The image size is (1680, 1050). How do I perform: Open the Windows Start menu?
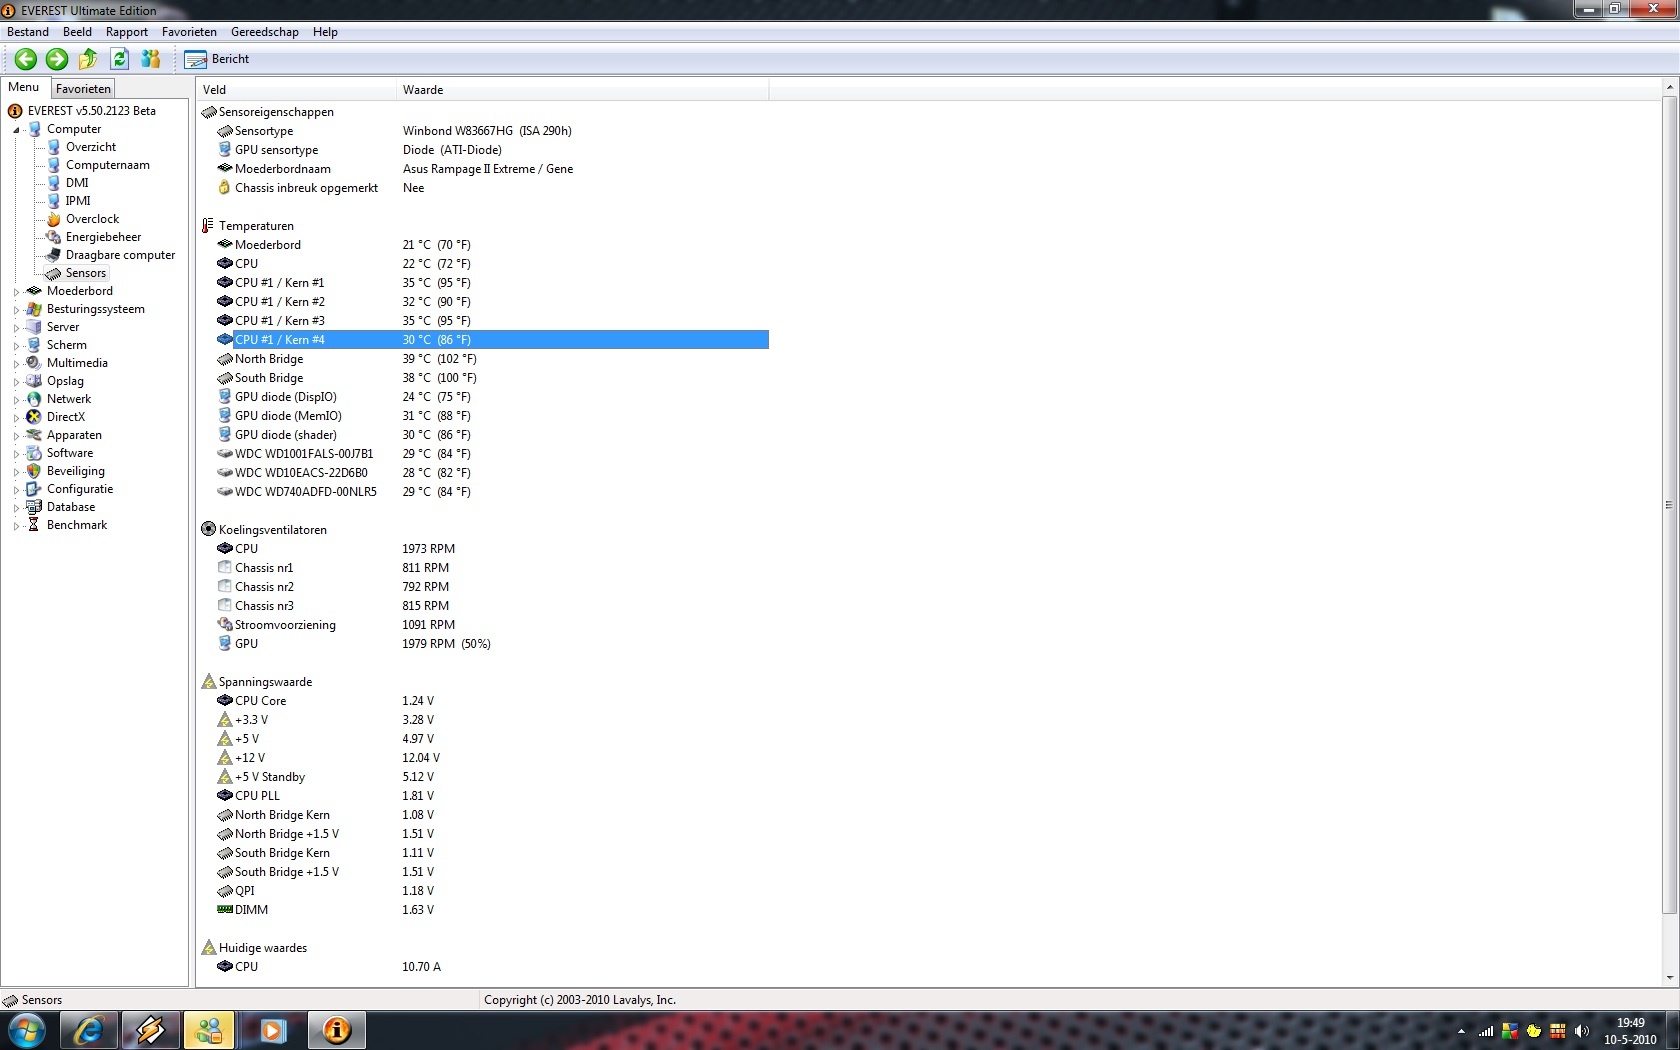27,1030
